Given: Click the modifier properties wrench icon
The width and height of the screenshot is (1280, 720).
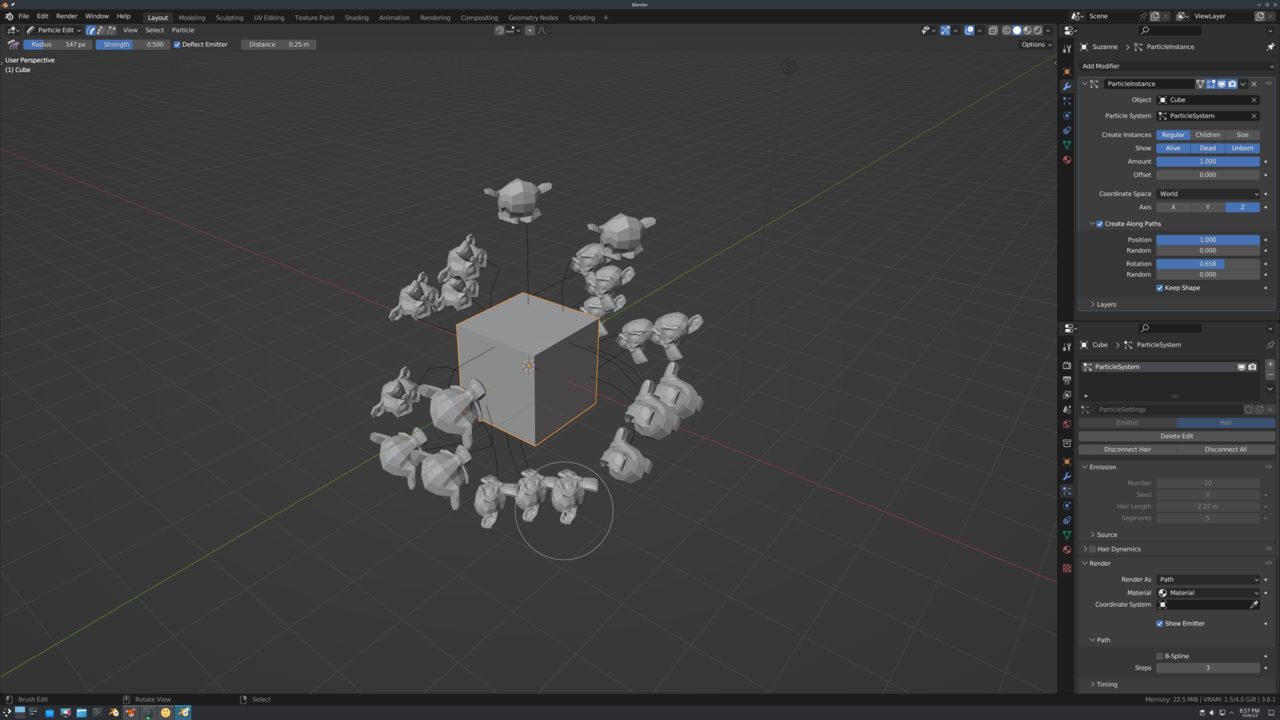Looking at the screenshot, I should click(x=1067, y=86).
